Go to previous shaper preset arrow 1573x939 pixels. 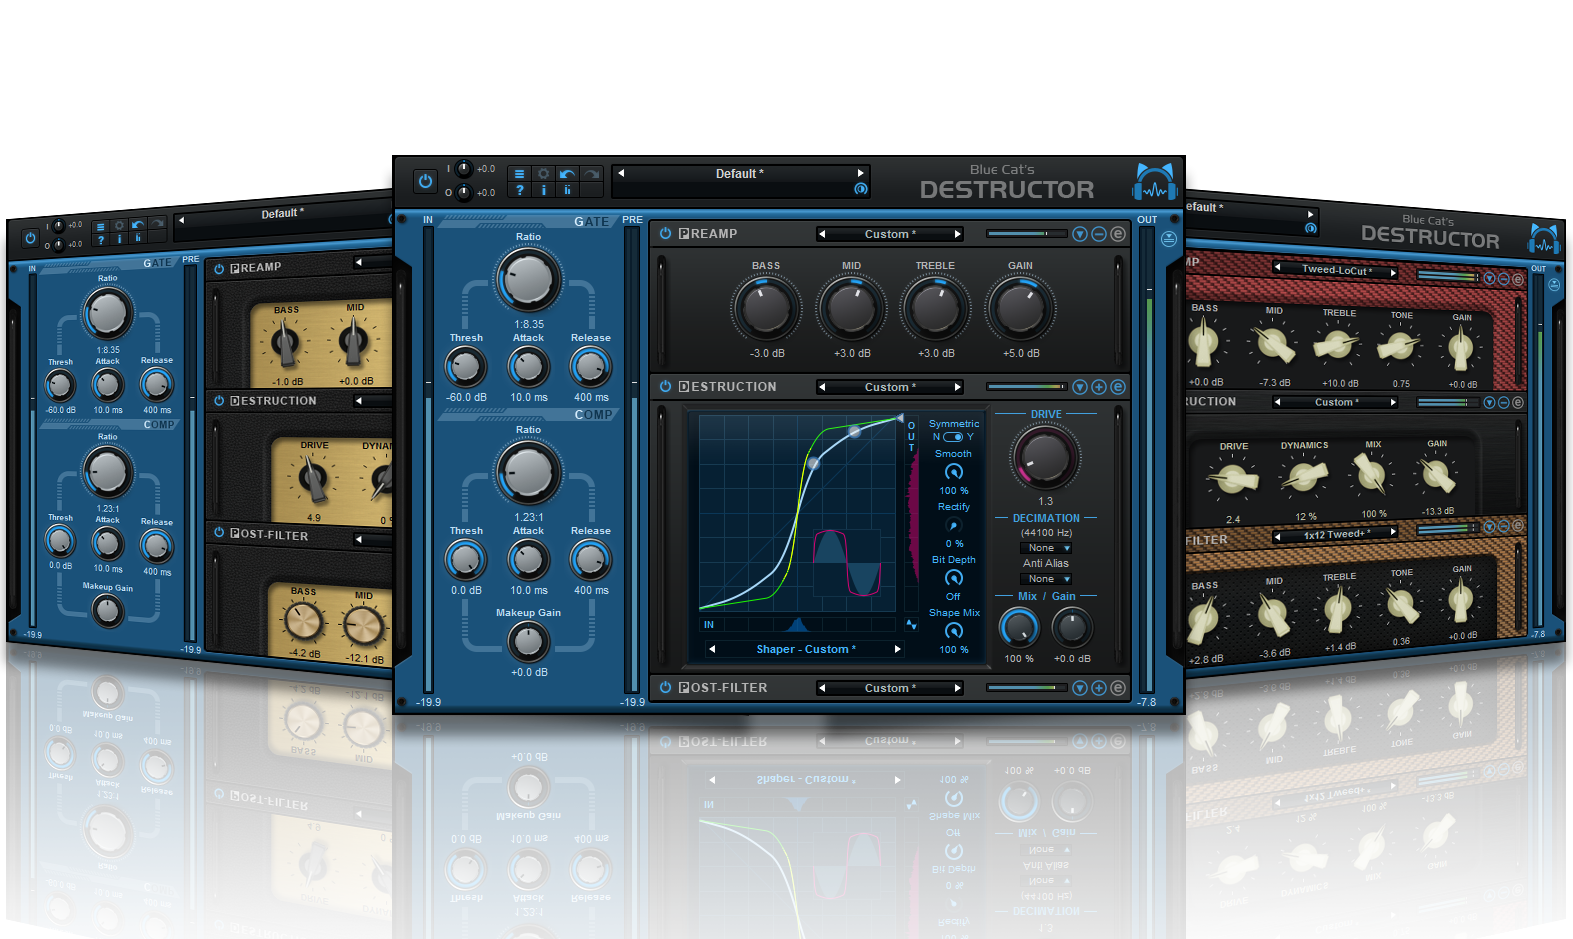click(x=712, y=649)
